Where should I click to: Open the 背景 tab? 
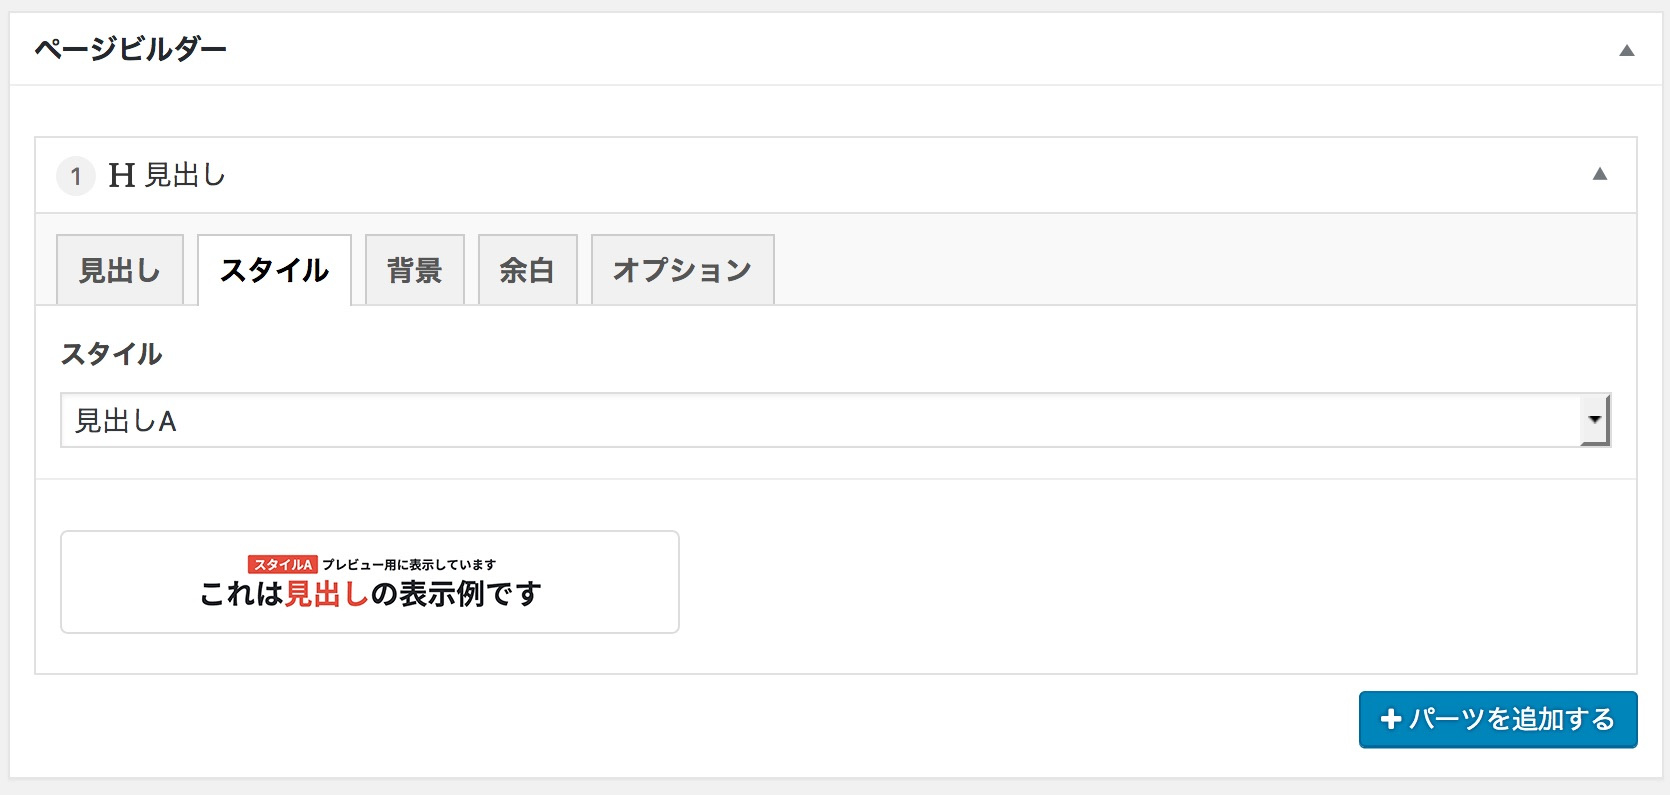click(415, 270)
